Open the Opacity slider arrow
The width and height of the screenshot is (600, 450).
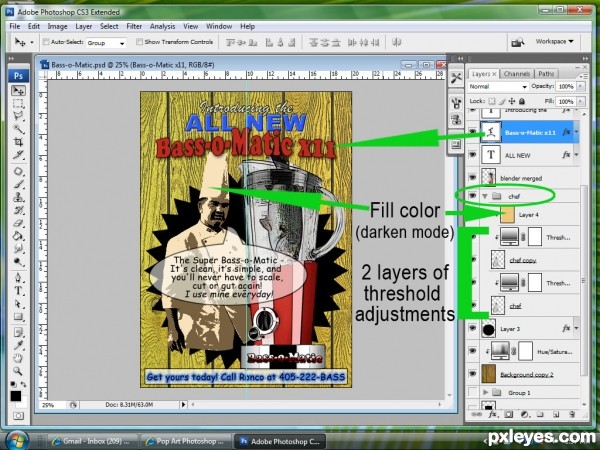(581, 86)
